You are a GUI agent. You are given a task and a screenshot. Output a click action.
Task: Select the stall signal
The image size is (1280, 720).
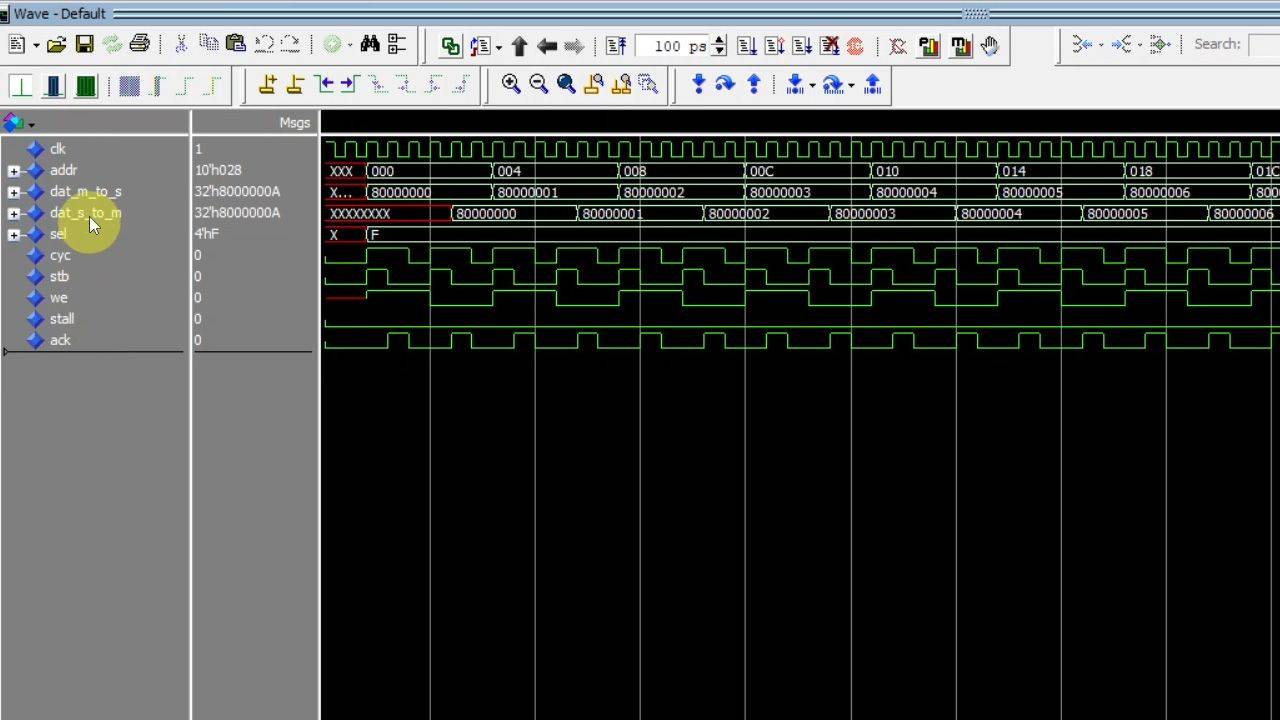[62, 318]
